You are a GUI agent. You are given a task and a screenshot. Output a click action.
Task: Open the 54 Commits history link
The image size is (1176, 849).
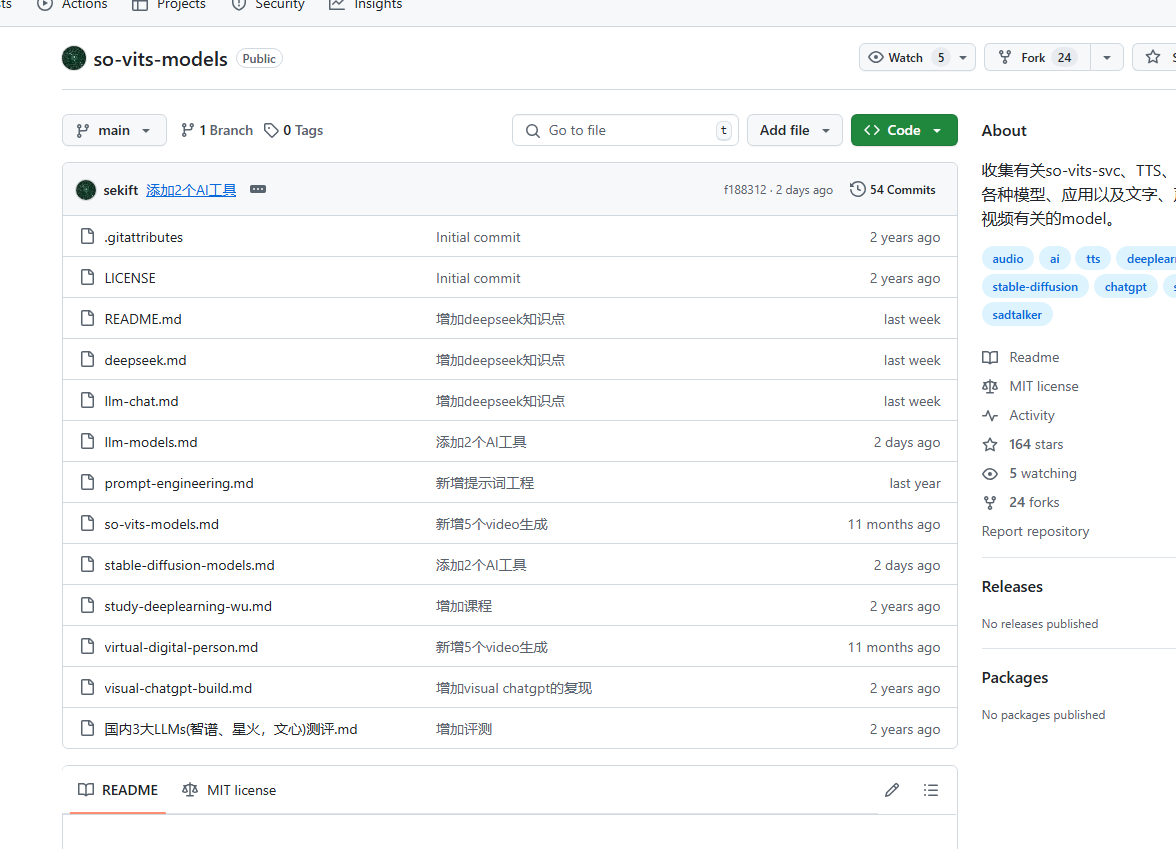point(892,190)
